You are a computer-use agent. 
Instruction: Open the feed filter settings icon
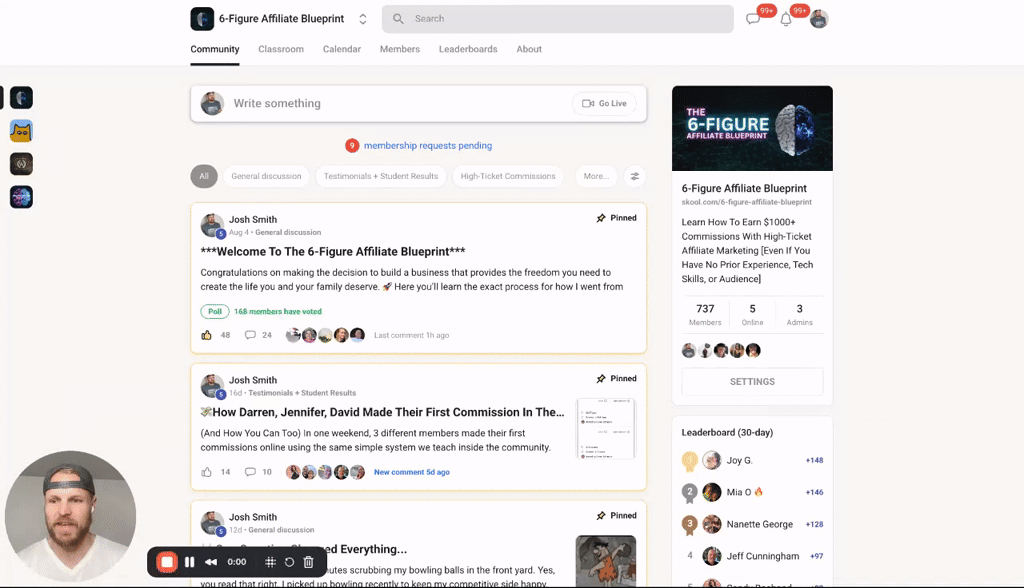point(635,176)
